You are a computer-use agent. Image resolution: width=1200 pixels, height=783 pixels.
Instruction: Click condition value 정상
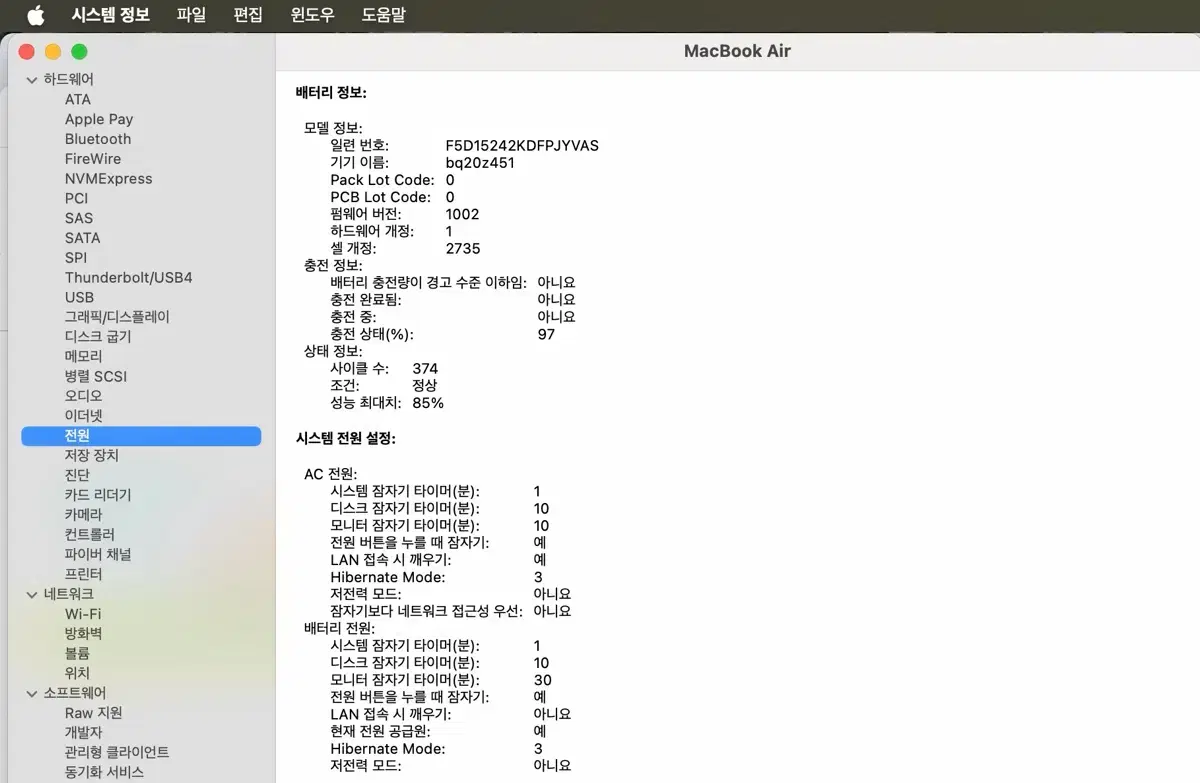(x=424, y=385)
